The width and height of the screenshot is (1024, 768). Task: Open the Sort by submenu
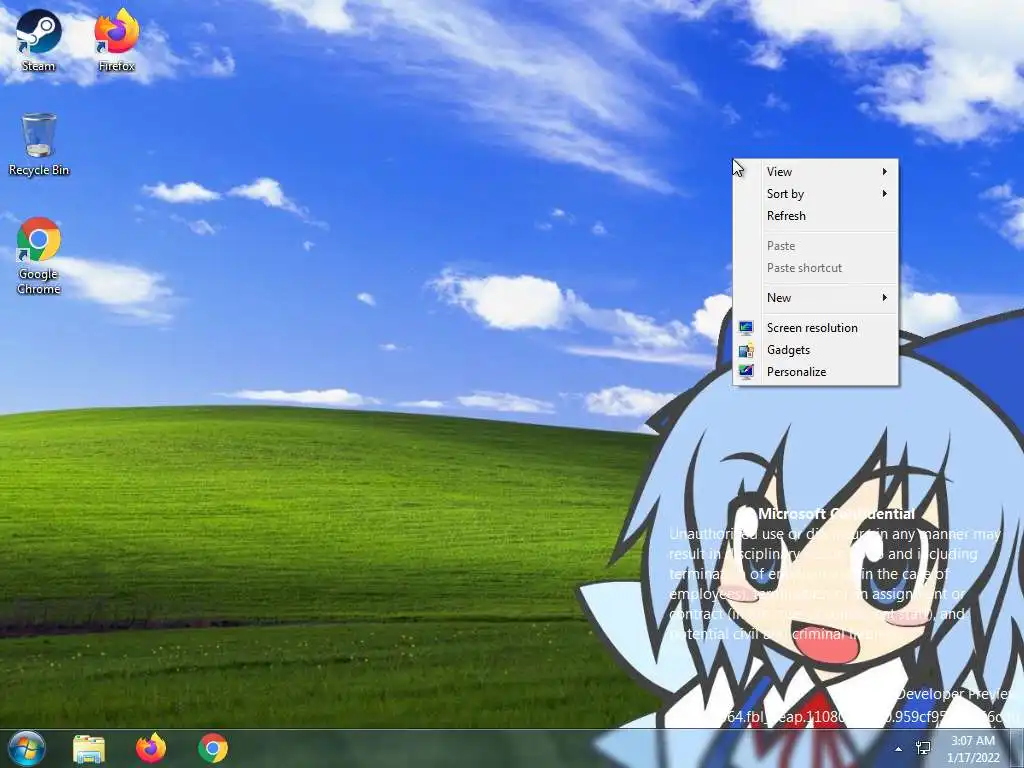[816, 194]
